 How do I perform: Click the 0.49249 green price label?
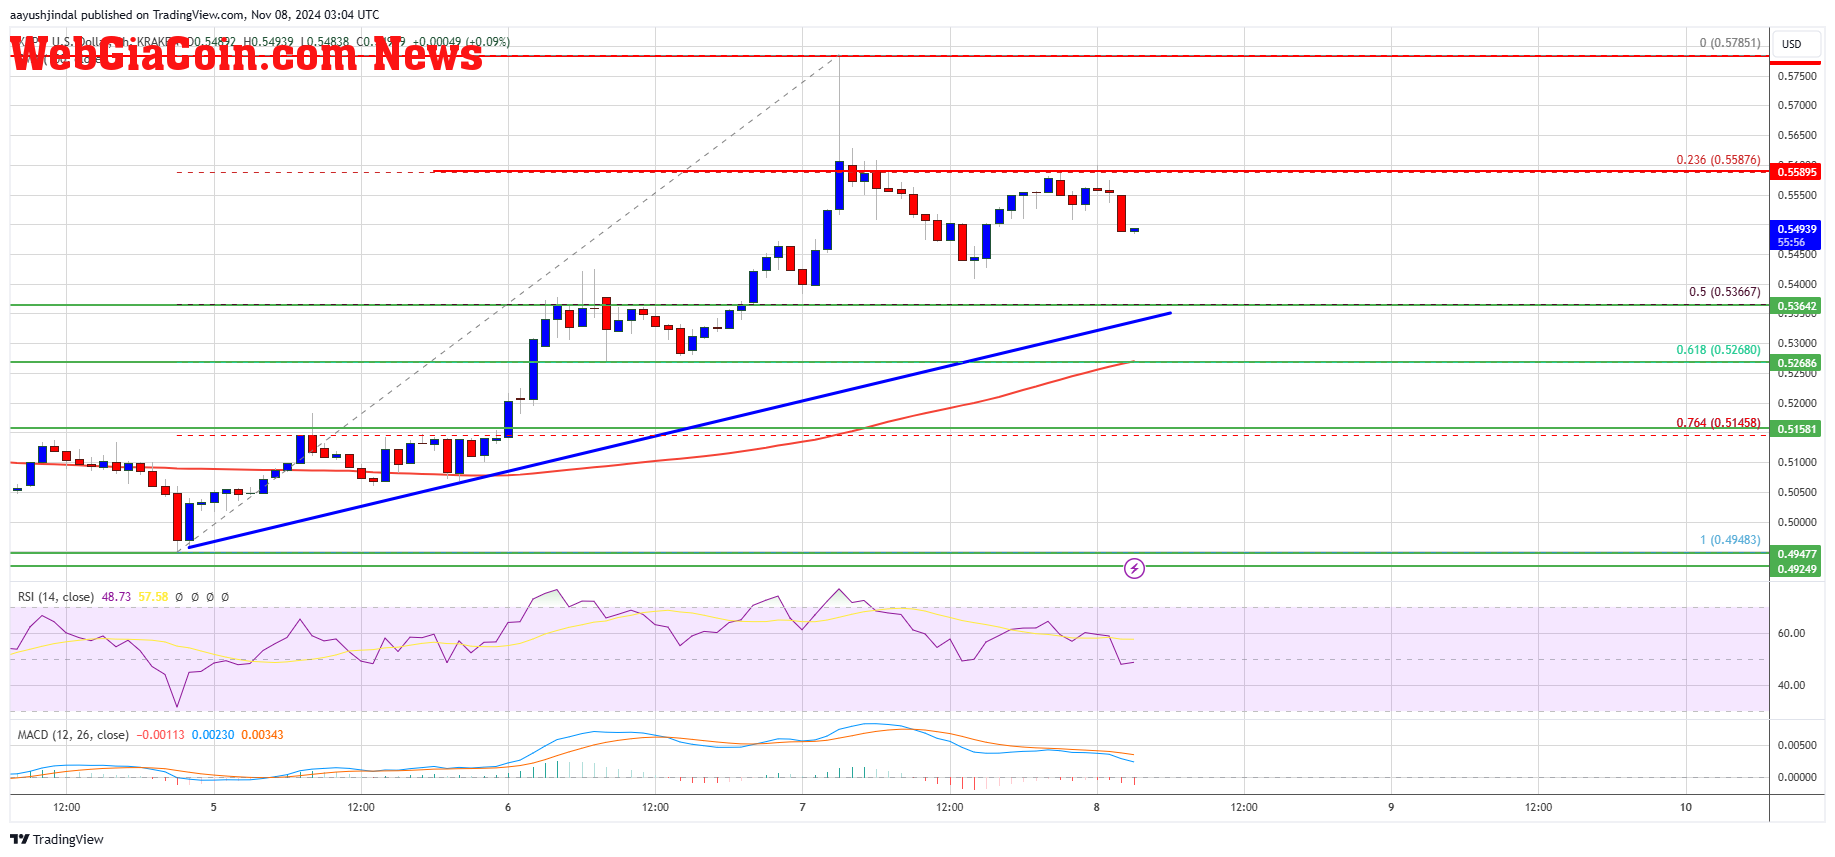tap(1796, 569)
